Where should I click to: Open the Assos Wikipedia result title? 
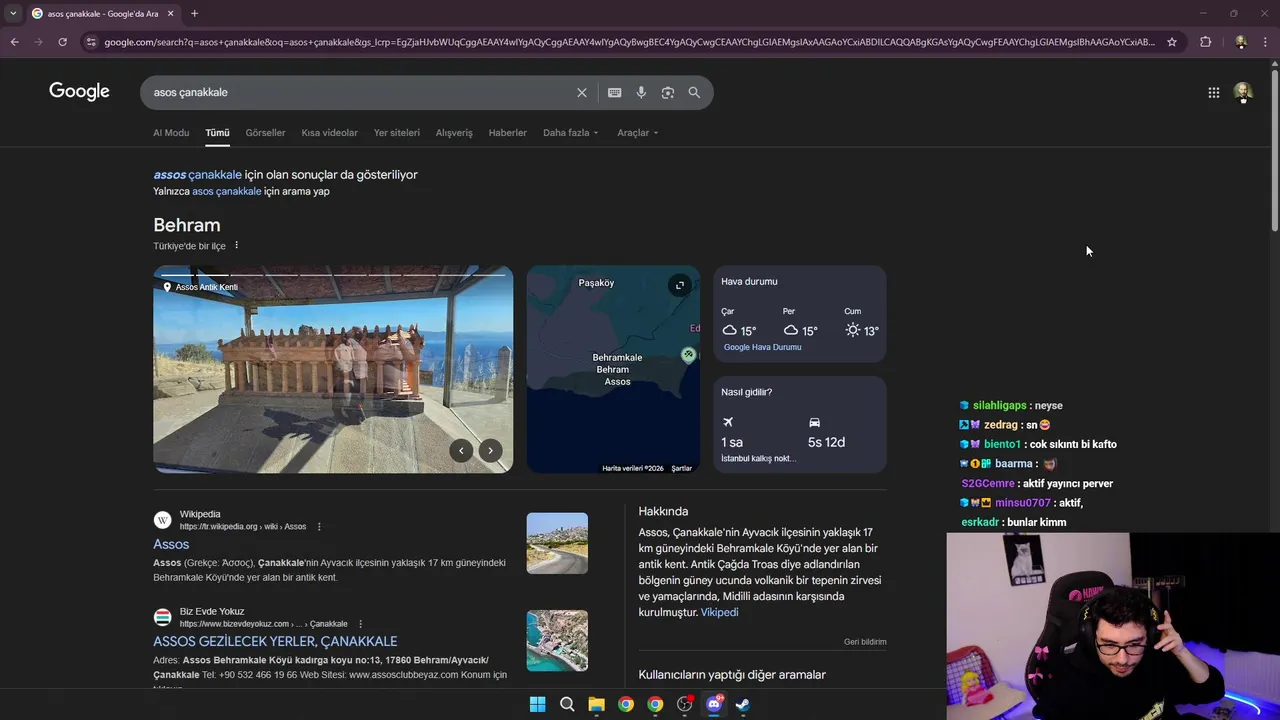(x=171, y=544)
